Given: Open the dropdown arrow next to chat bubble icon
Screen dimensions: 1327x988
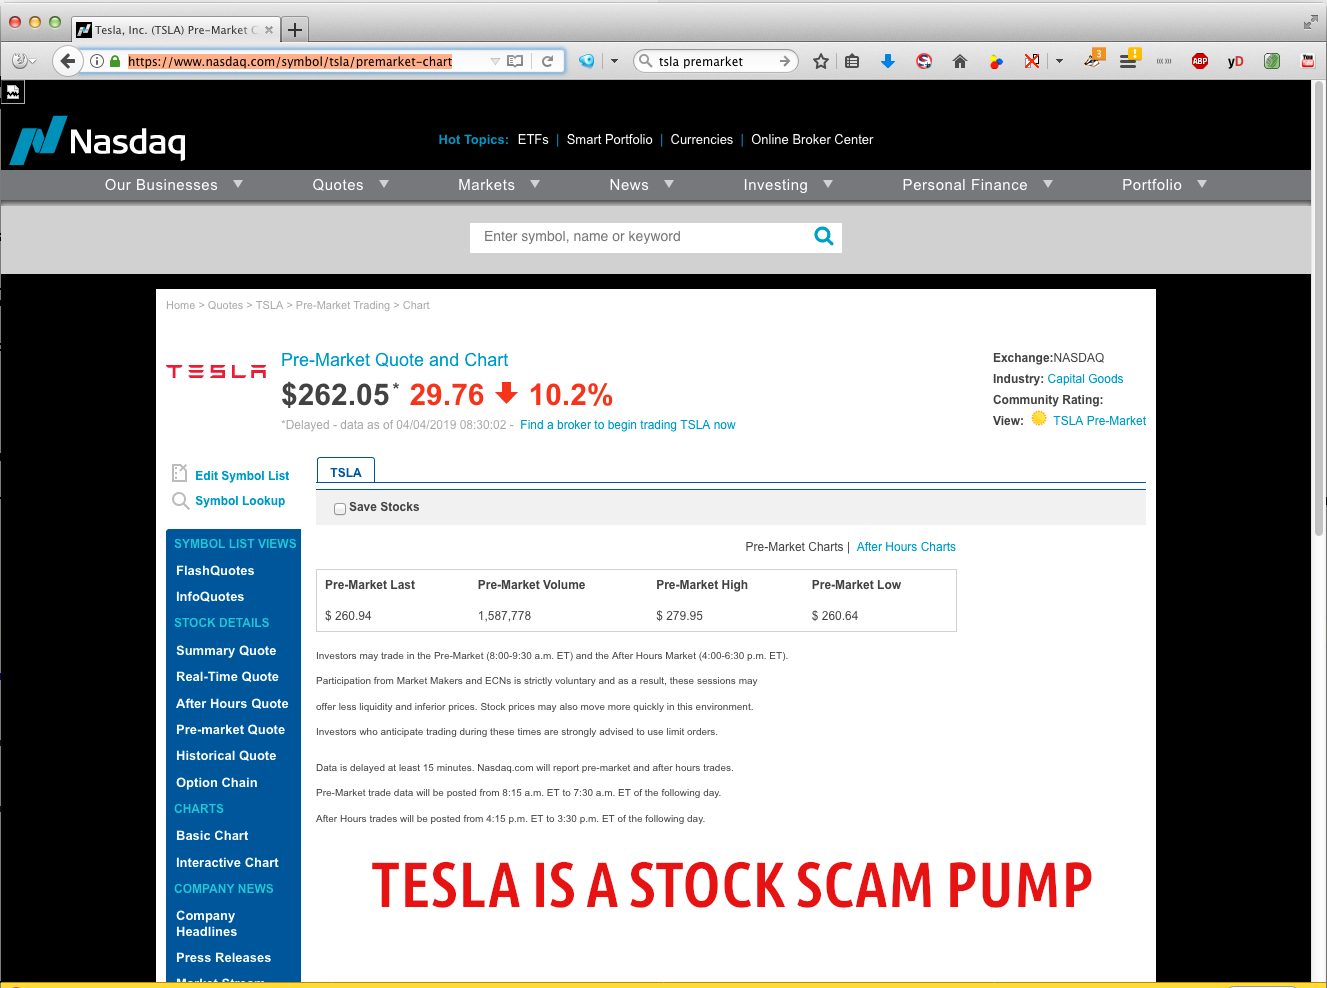Looking at the screenshot, I should click(x=614, y=61).
